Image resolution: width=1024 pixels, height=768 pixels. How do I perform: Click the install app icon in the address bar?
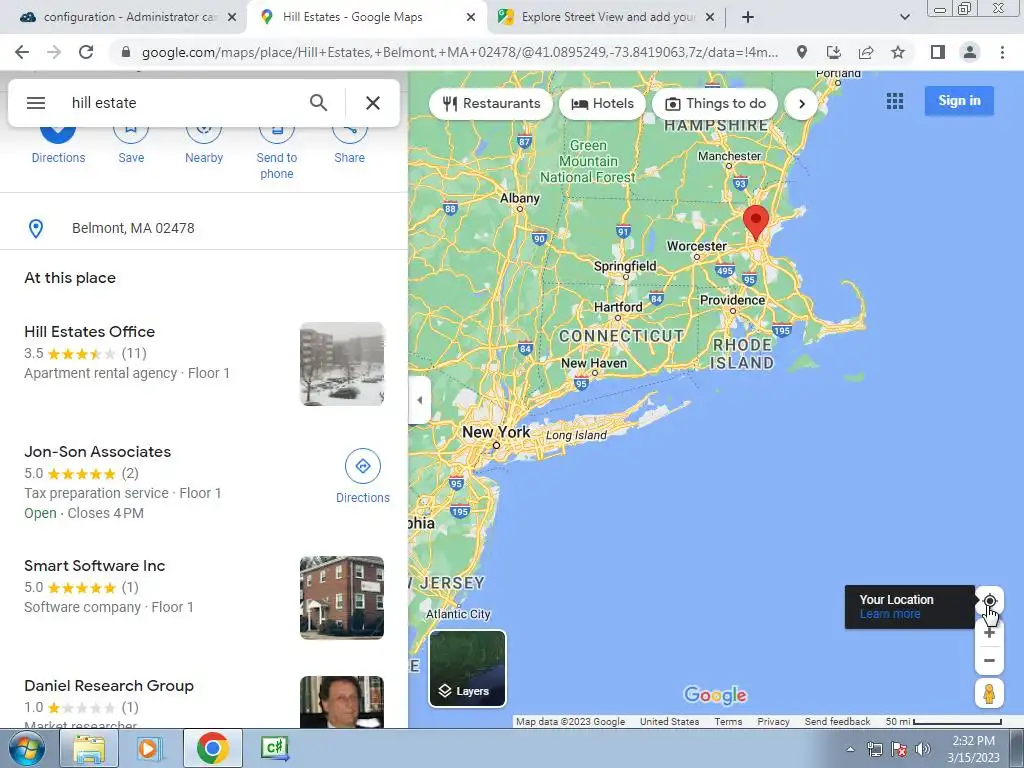click(x=834, y=52)
